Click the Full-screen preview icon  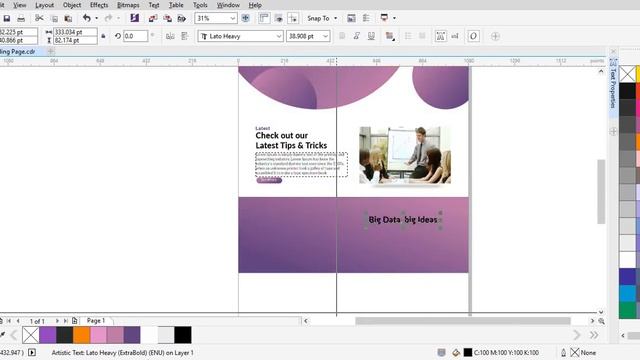pyautogui.click(x=245, y=18)
